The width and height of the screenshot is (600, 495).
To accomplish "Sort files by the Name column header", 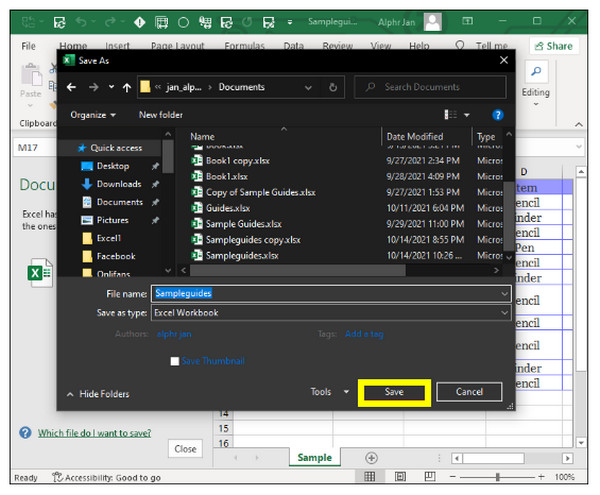I will (x=202, y=137).
